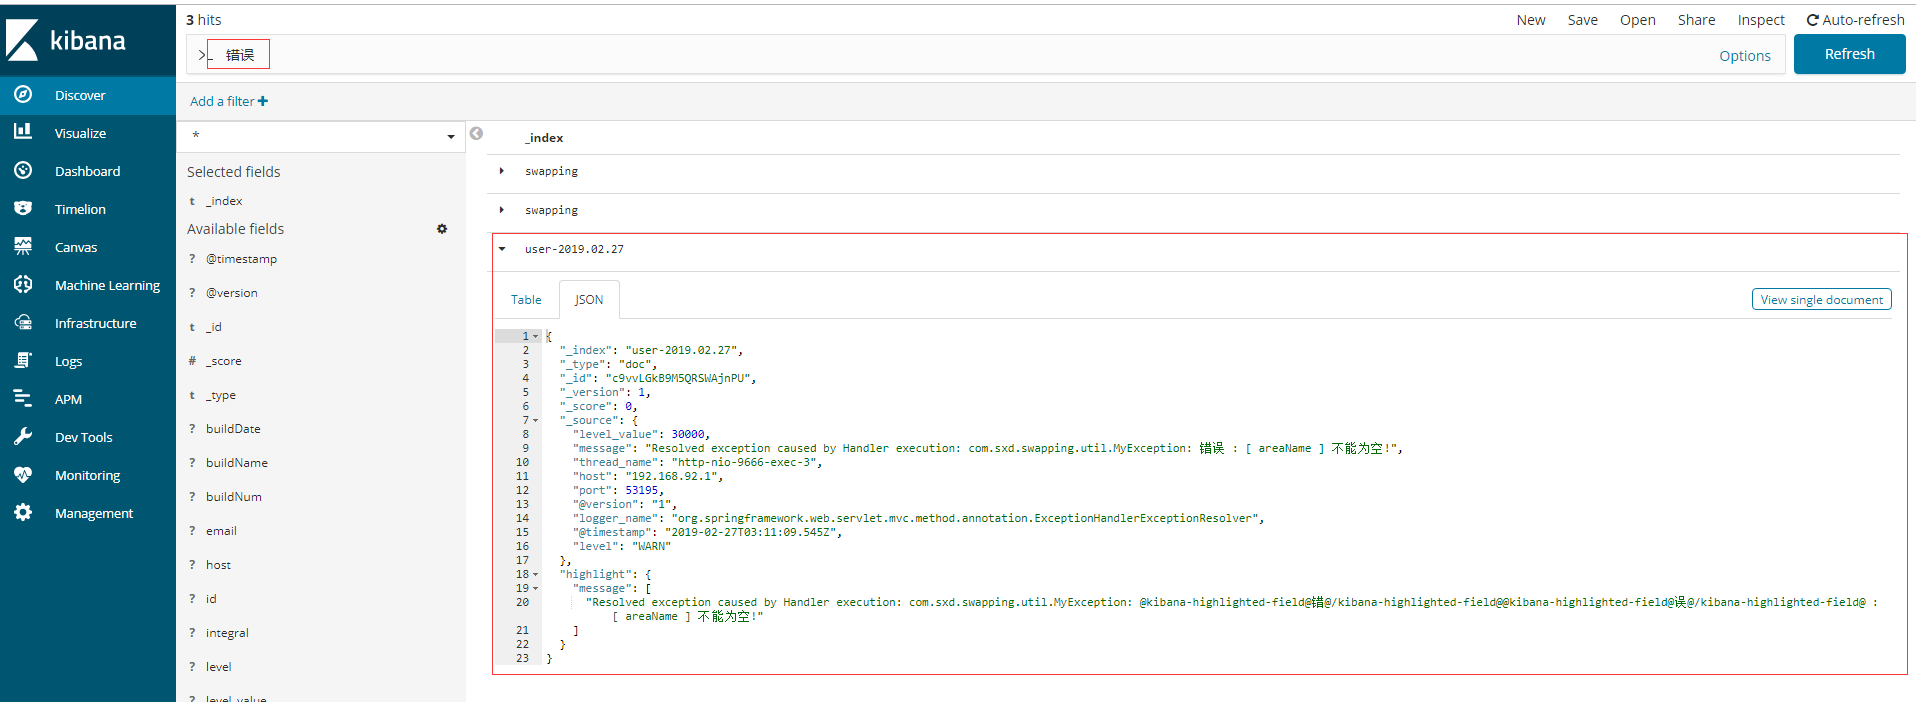Select the JSON tab
Image resolution: width=1916 pixels, height=702 pixels.
click(589, 300)
